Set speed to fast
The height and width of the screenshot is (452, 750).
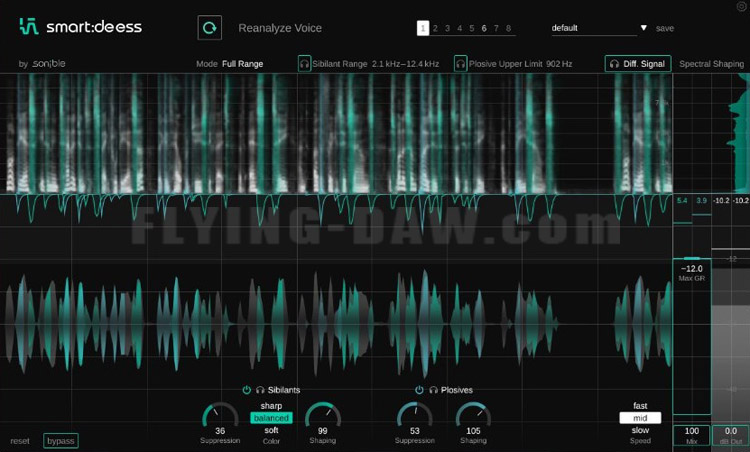click(x=640, y=406)
